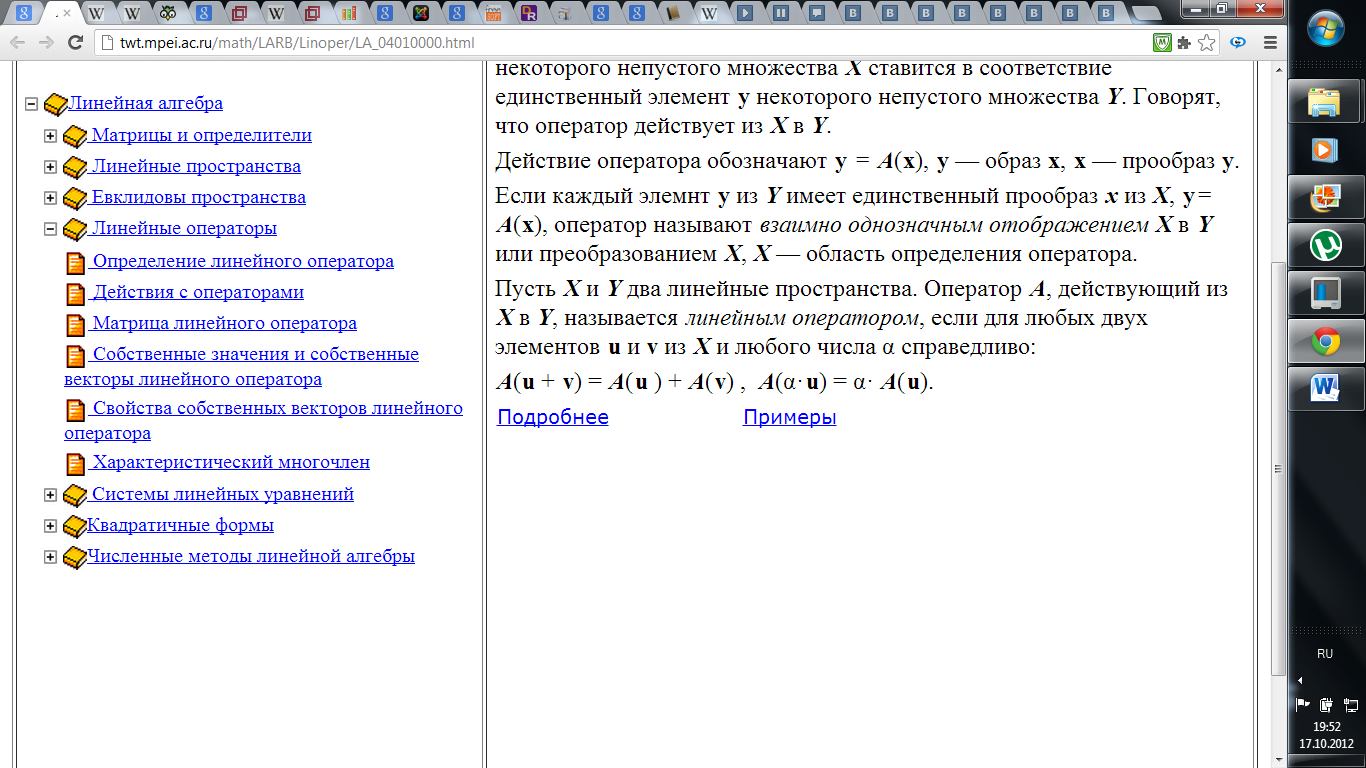Click the blue extension icon beside the star

point(1239,43)
